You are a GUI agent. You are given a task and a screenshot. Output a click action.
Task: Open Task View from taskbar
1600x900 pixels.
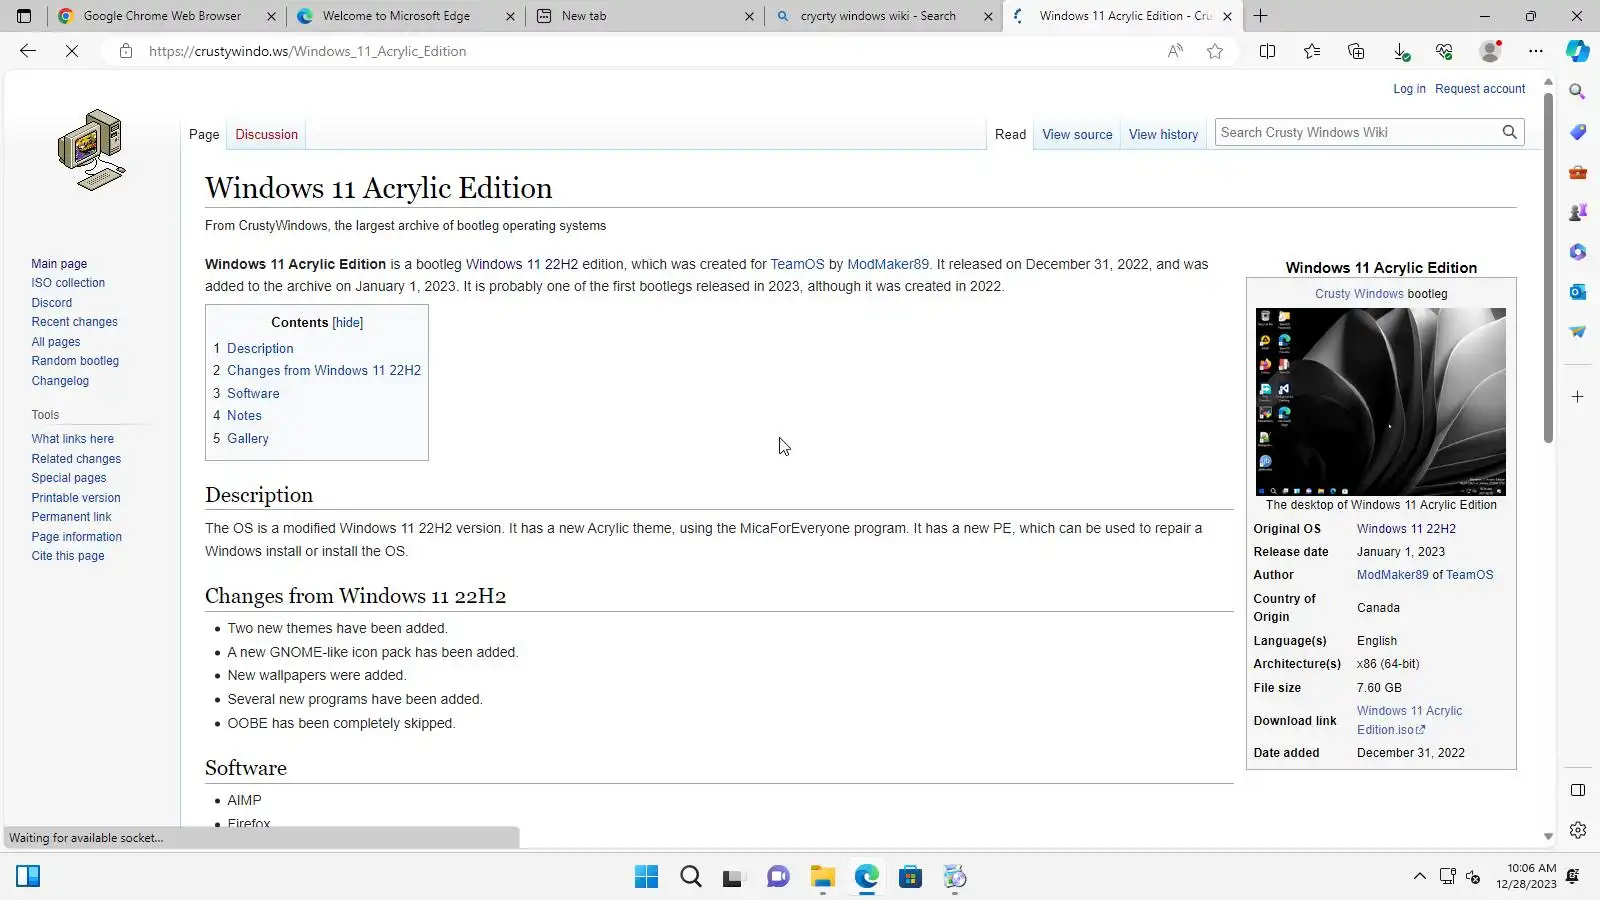(x=734, y=877)
